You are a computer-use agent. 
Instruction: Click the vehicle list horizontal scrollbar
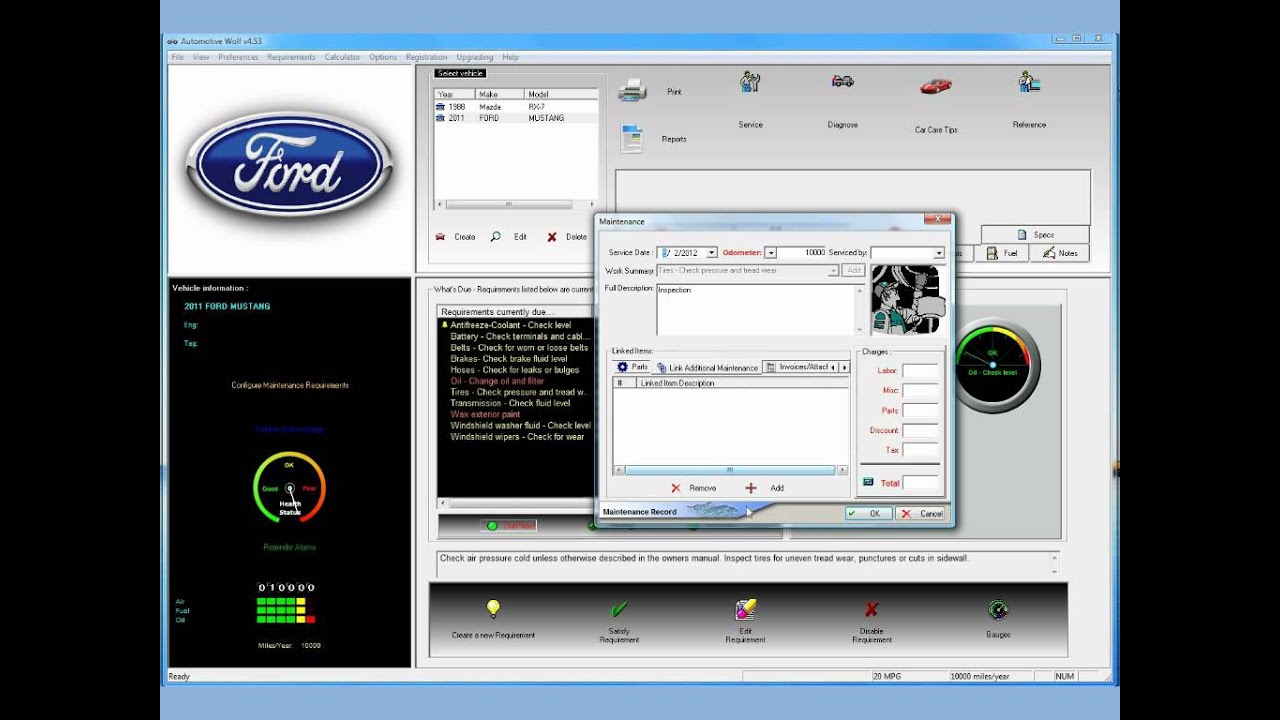515,204
